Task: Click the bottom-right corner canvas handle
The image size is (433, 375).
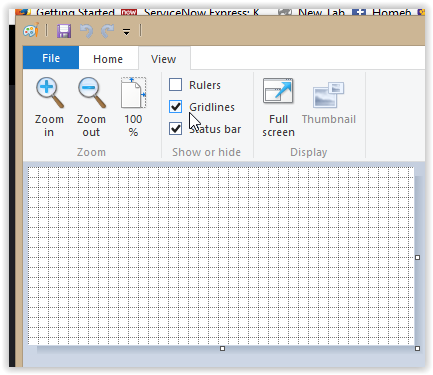Action: [417, 349]
